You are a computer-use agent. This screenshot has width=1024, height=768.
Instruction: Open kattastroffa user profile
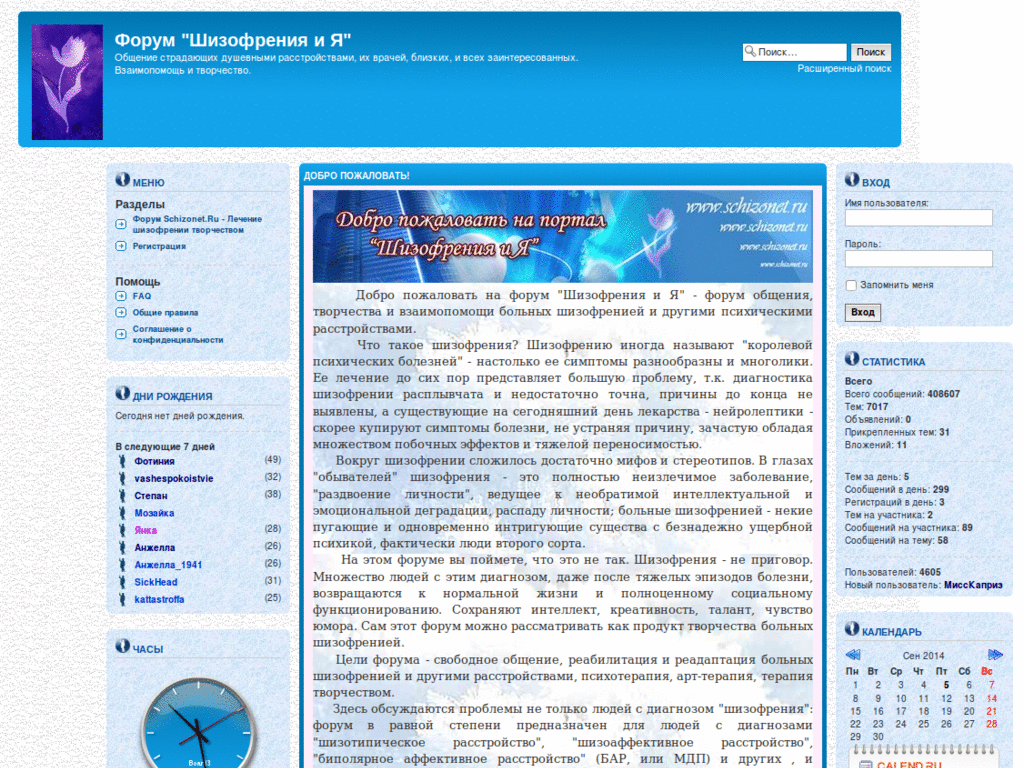(159, 600)
